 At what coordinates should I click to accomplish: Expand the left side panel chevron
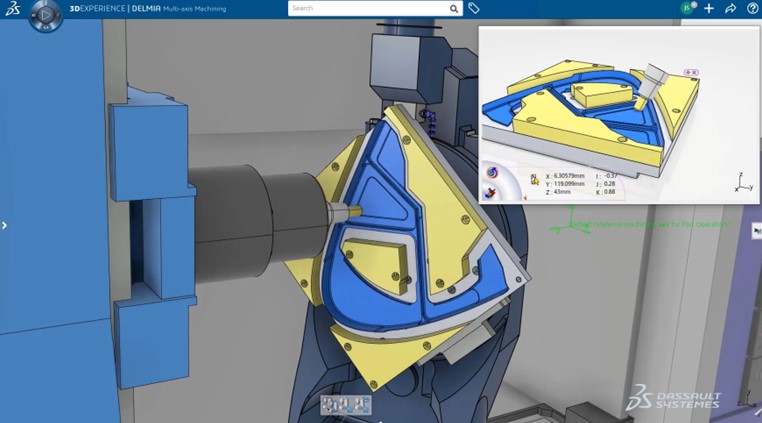(x=4, y=225)
